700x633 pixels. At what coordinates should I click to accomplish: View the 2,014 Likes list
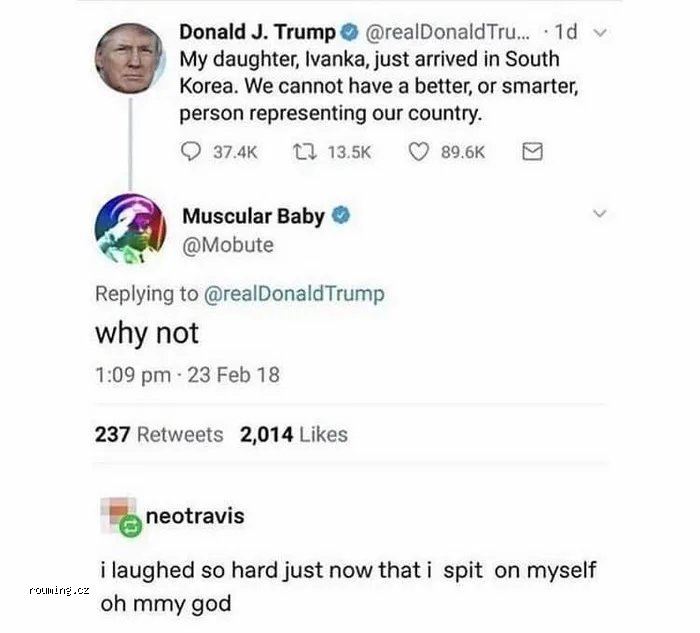click(294, 434)
